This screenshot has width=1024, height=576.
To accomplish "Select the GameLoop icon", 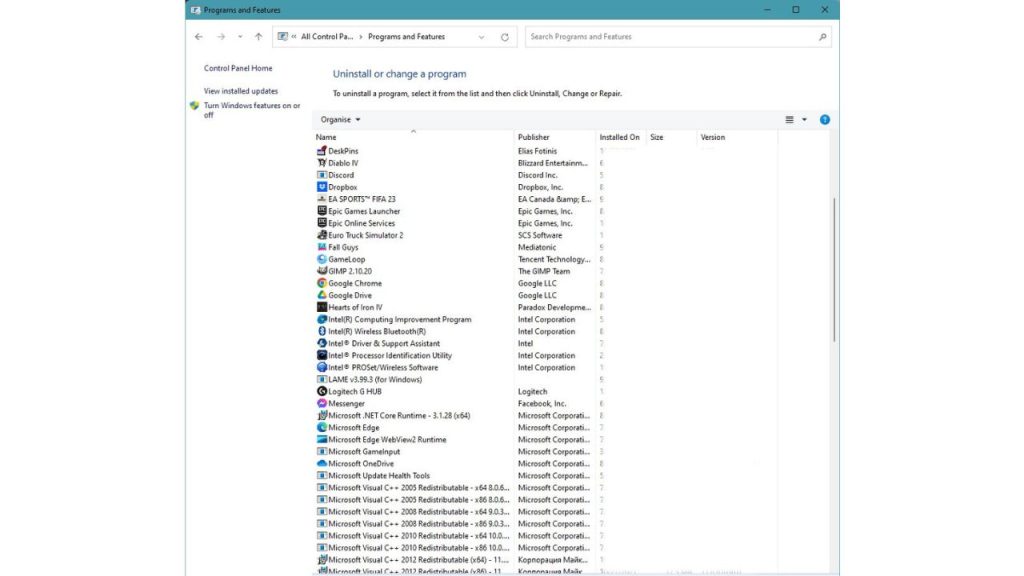I will click(321, 259).
